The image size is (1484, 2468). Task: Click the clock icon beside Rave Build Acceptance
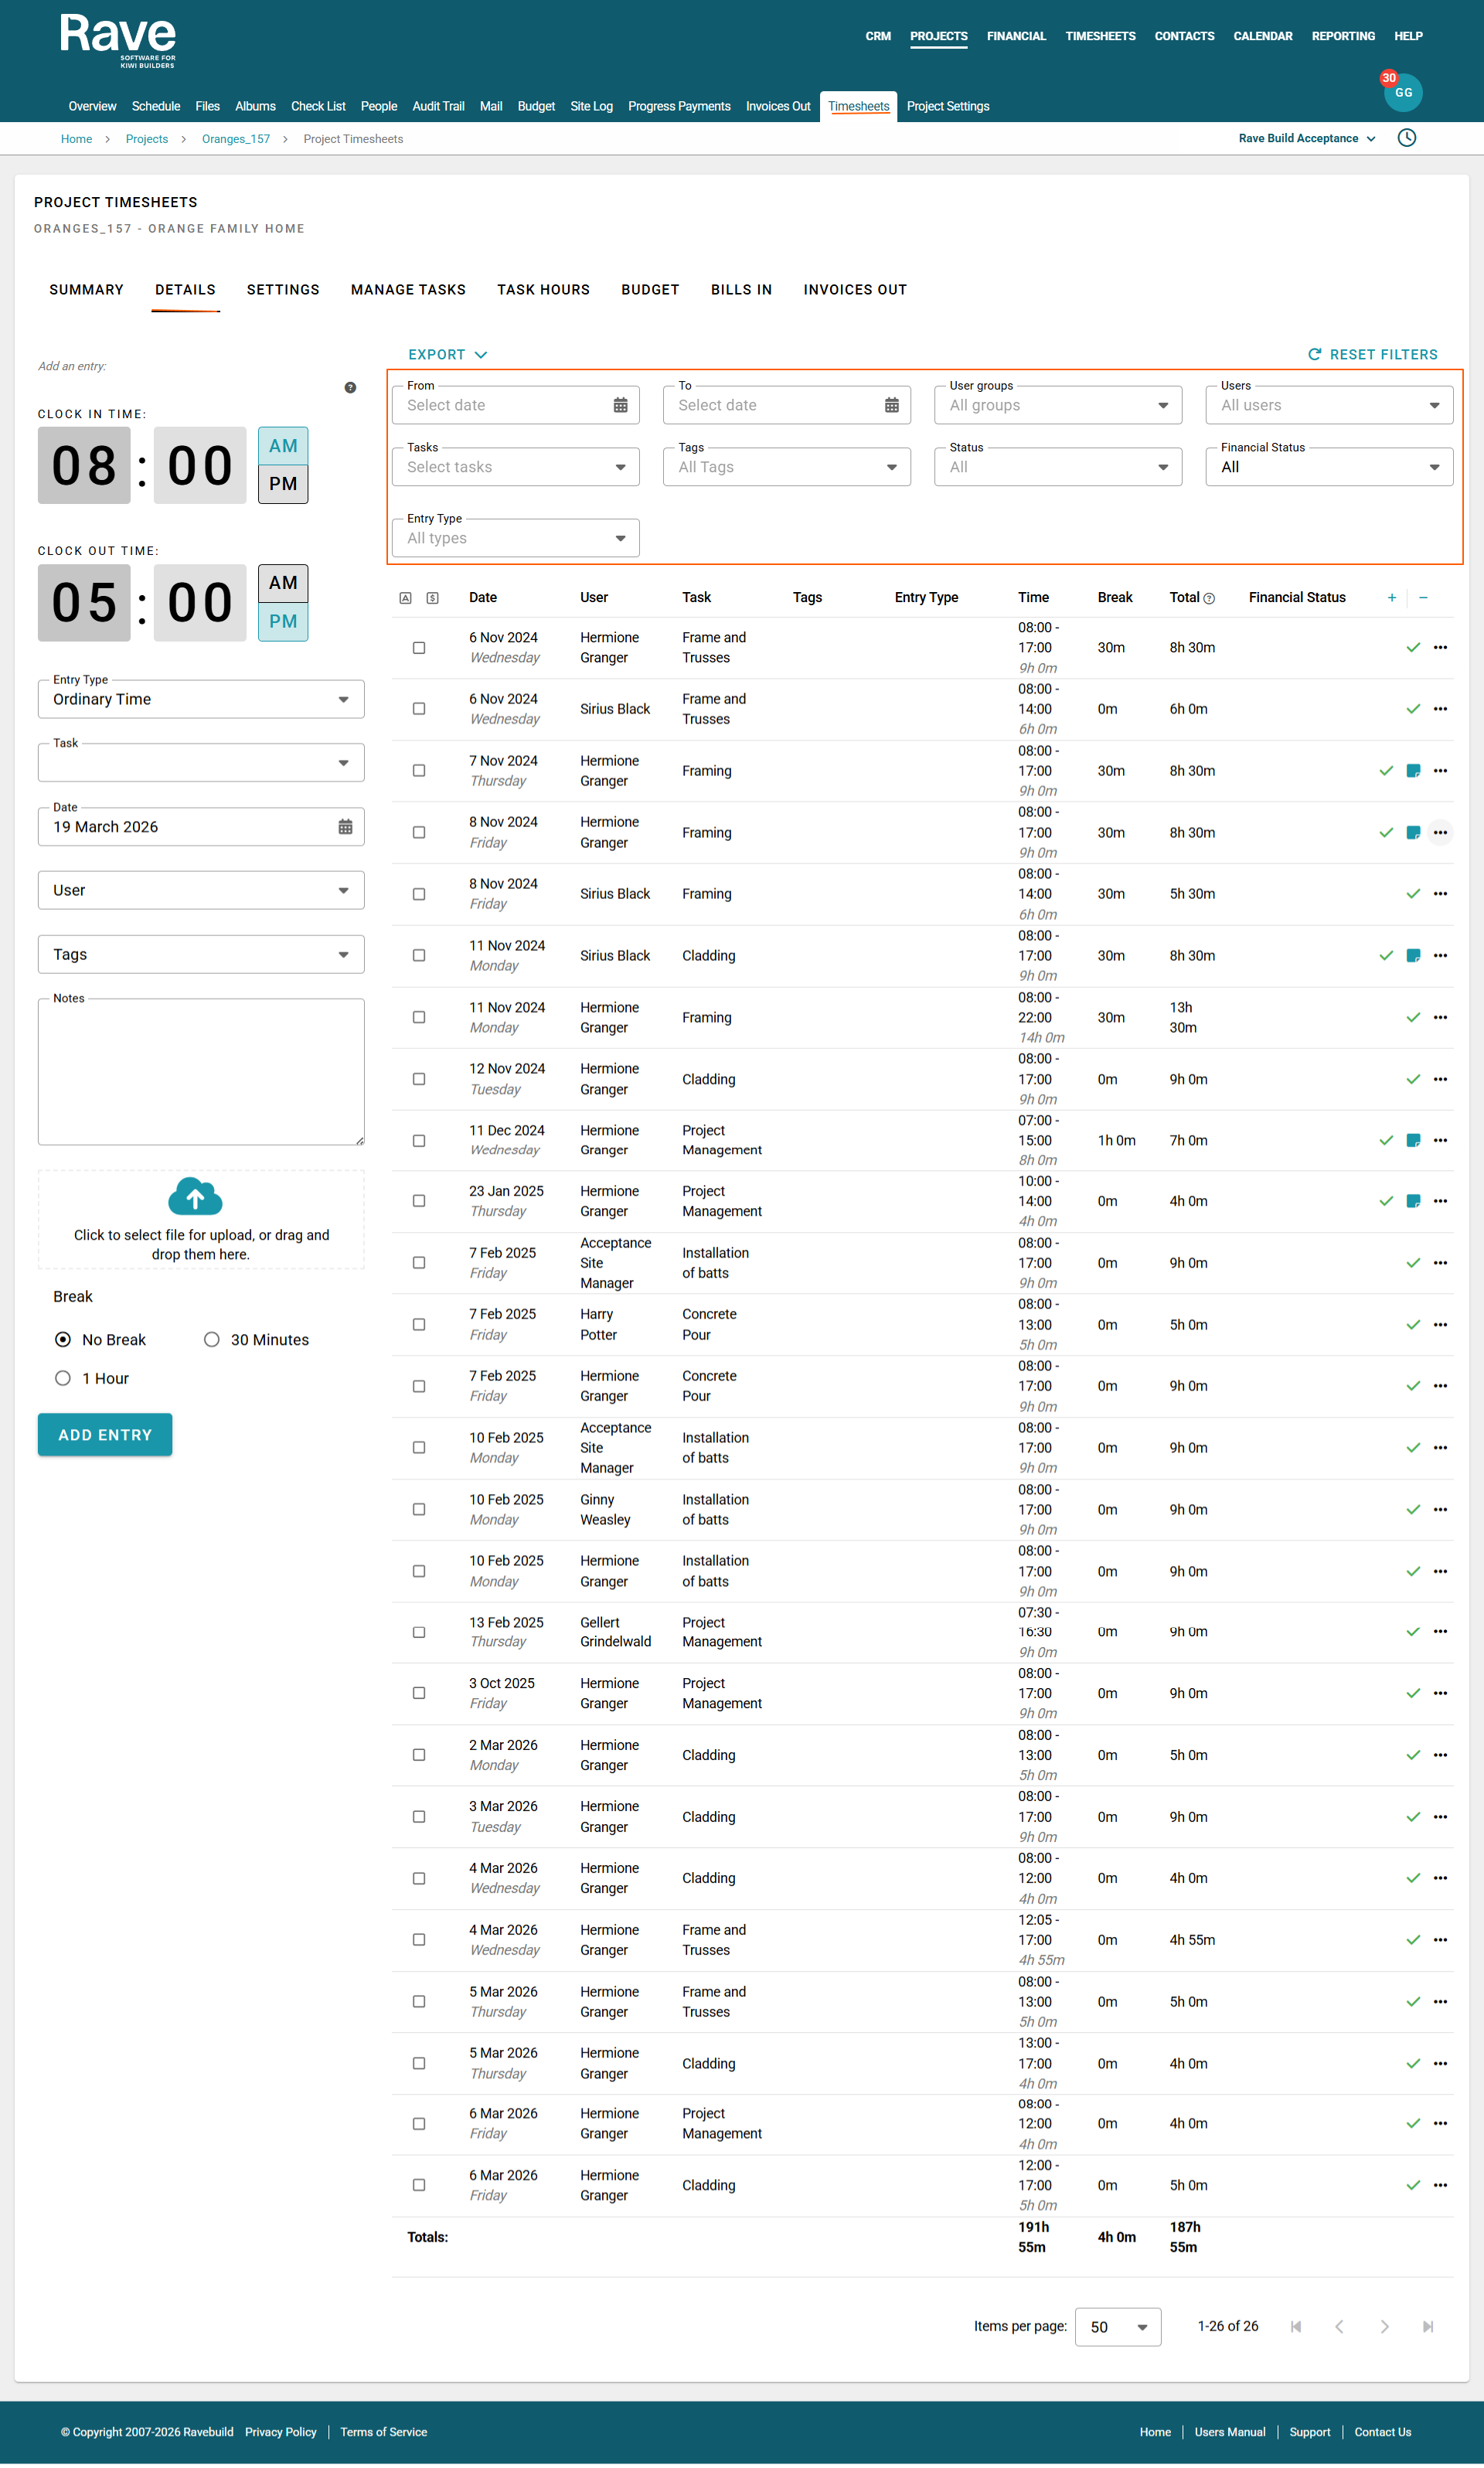[1406, 138]
